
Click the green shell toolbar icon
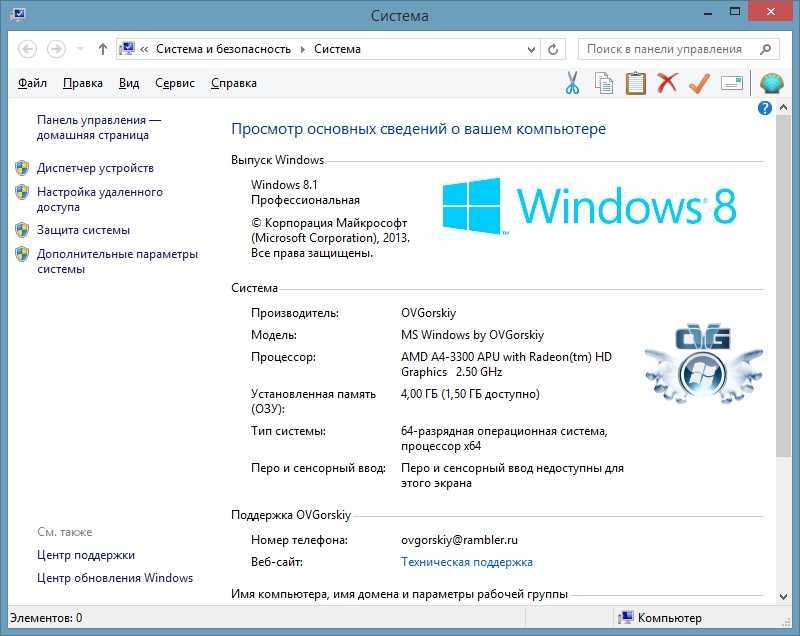click(771, 83)
